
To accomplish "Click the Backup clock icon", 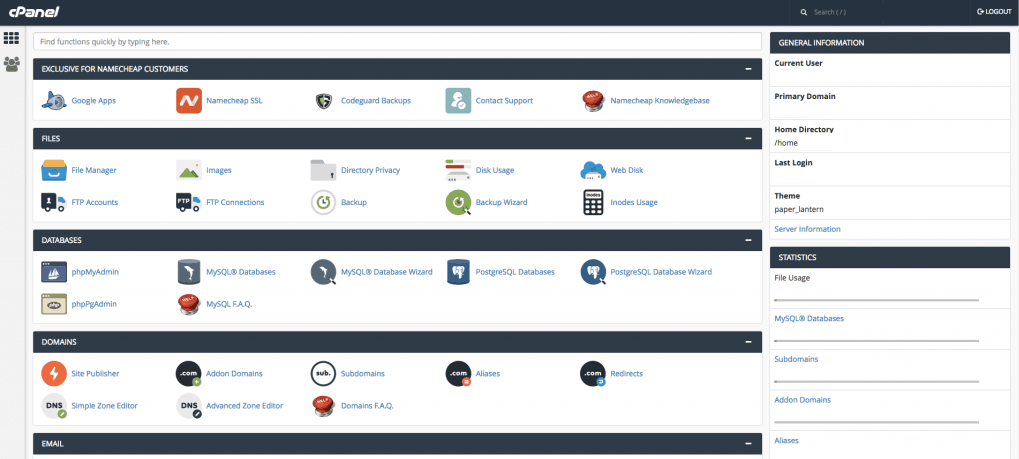I will (324, 202).
